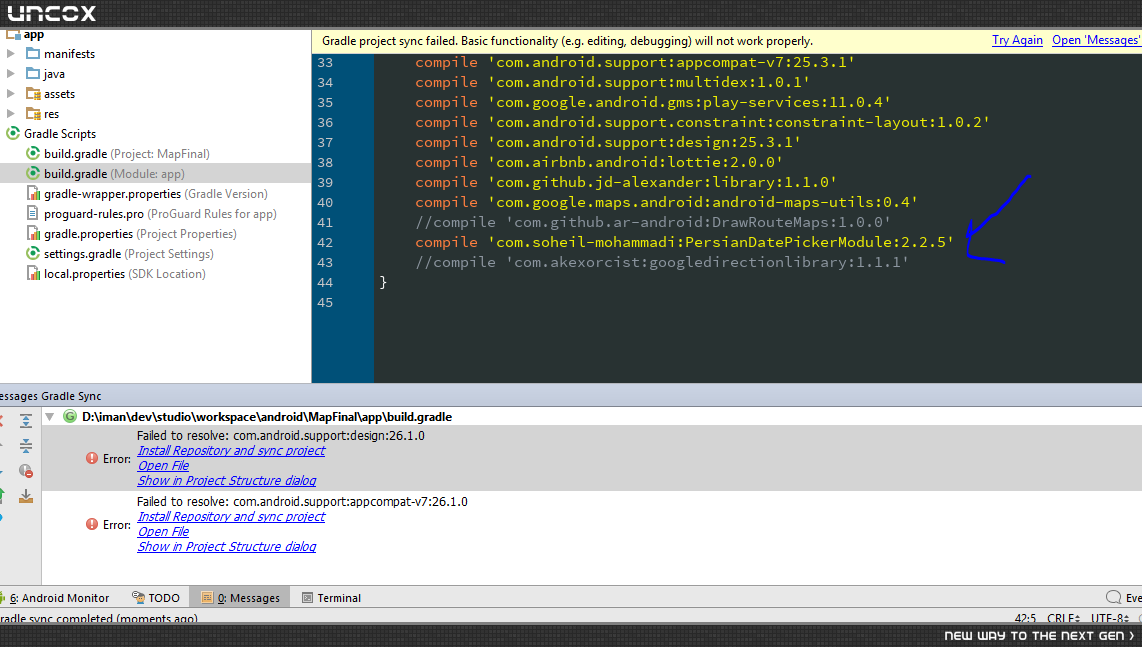
Task: Click the android-maps-utils:0.4 dependency line
Action: pos(666,203)
